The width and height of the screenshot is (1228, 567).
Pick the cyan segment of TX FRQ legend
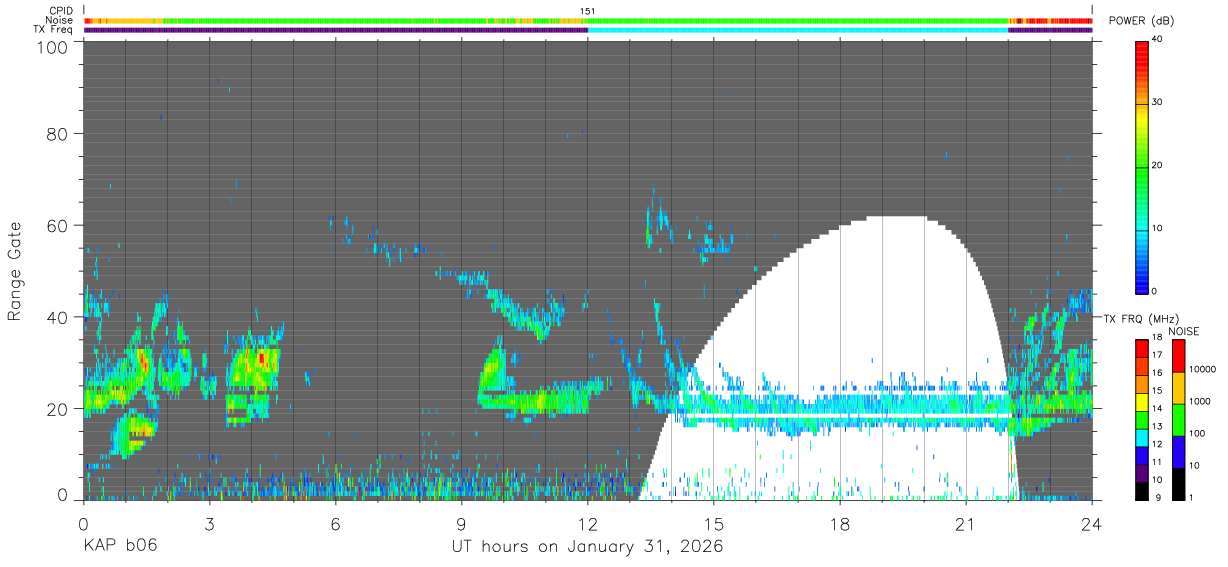tap(1141, 438)
